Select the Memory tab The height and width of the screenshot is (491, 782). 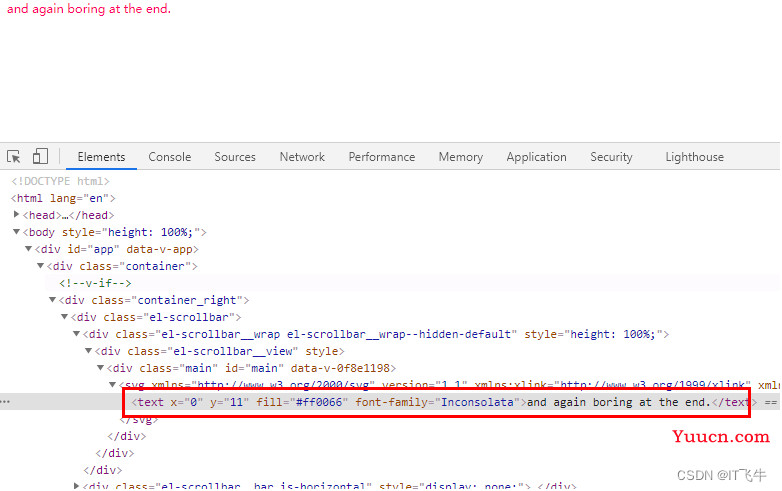pos(460,157)
